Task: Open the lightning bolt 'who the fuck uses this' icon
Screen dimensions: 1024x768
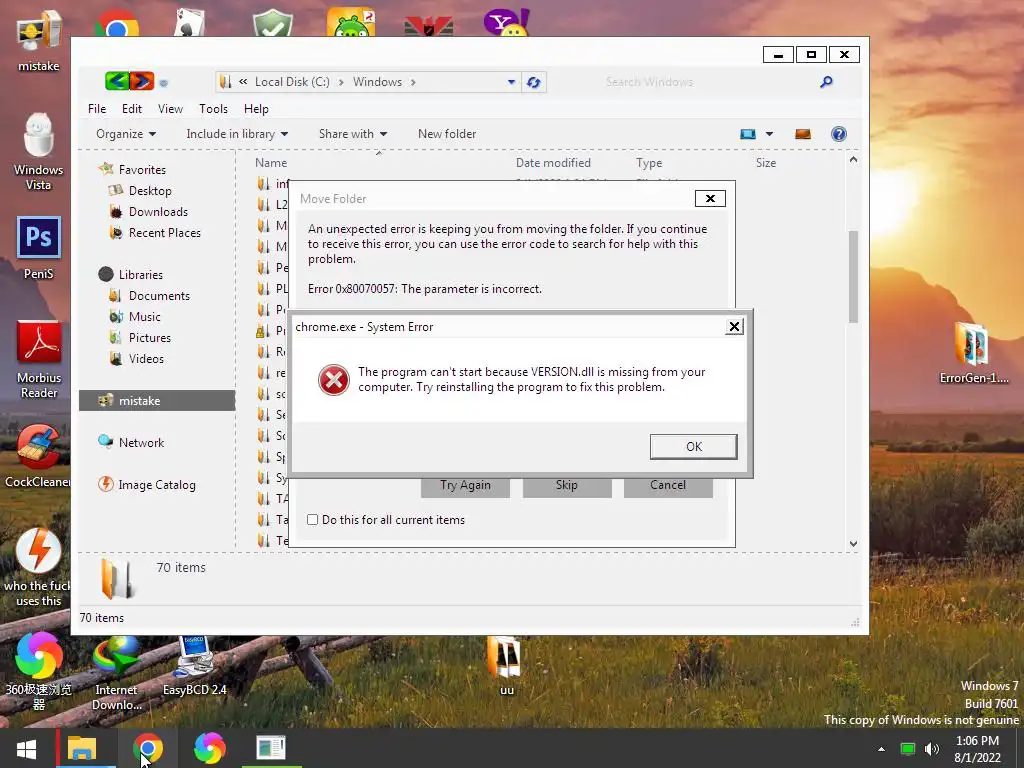Action: (38, 567)
